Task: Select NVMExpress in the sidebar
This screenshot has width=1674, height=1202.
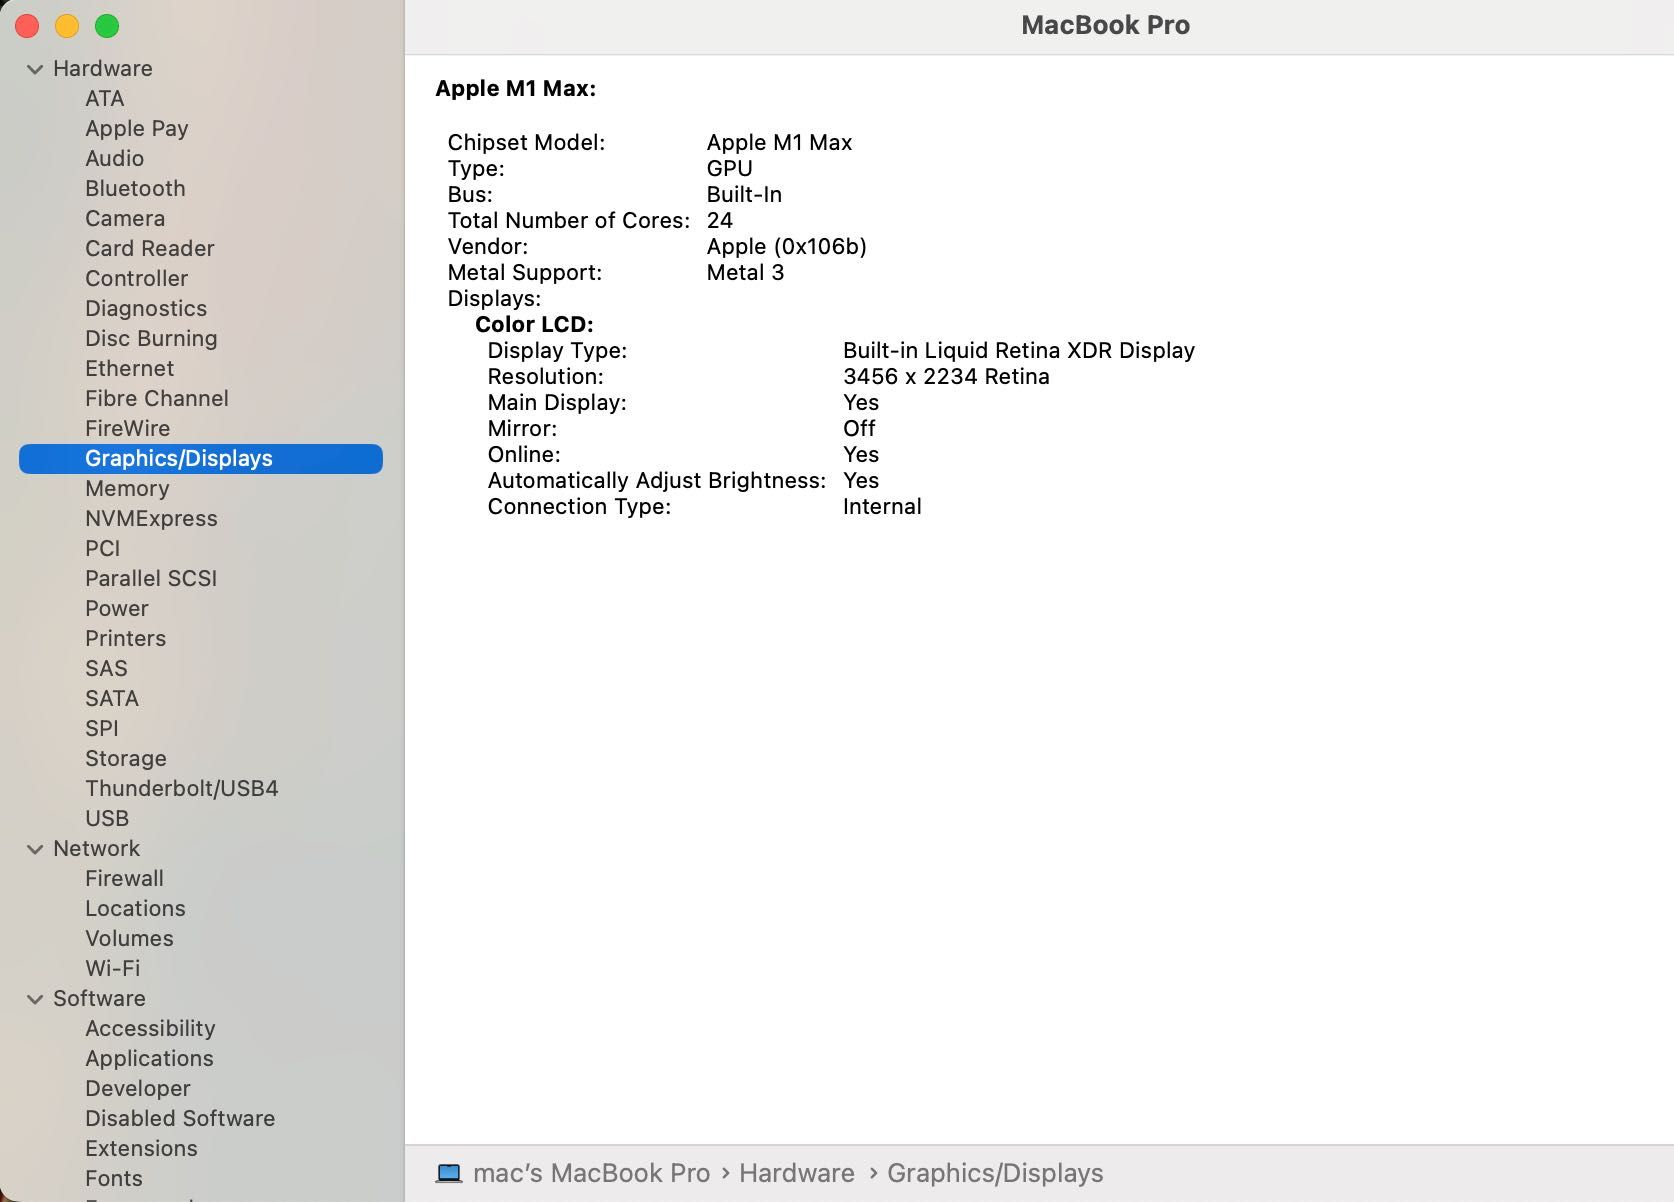Action: coord(151,518)
